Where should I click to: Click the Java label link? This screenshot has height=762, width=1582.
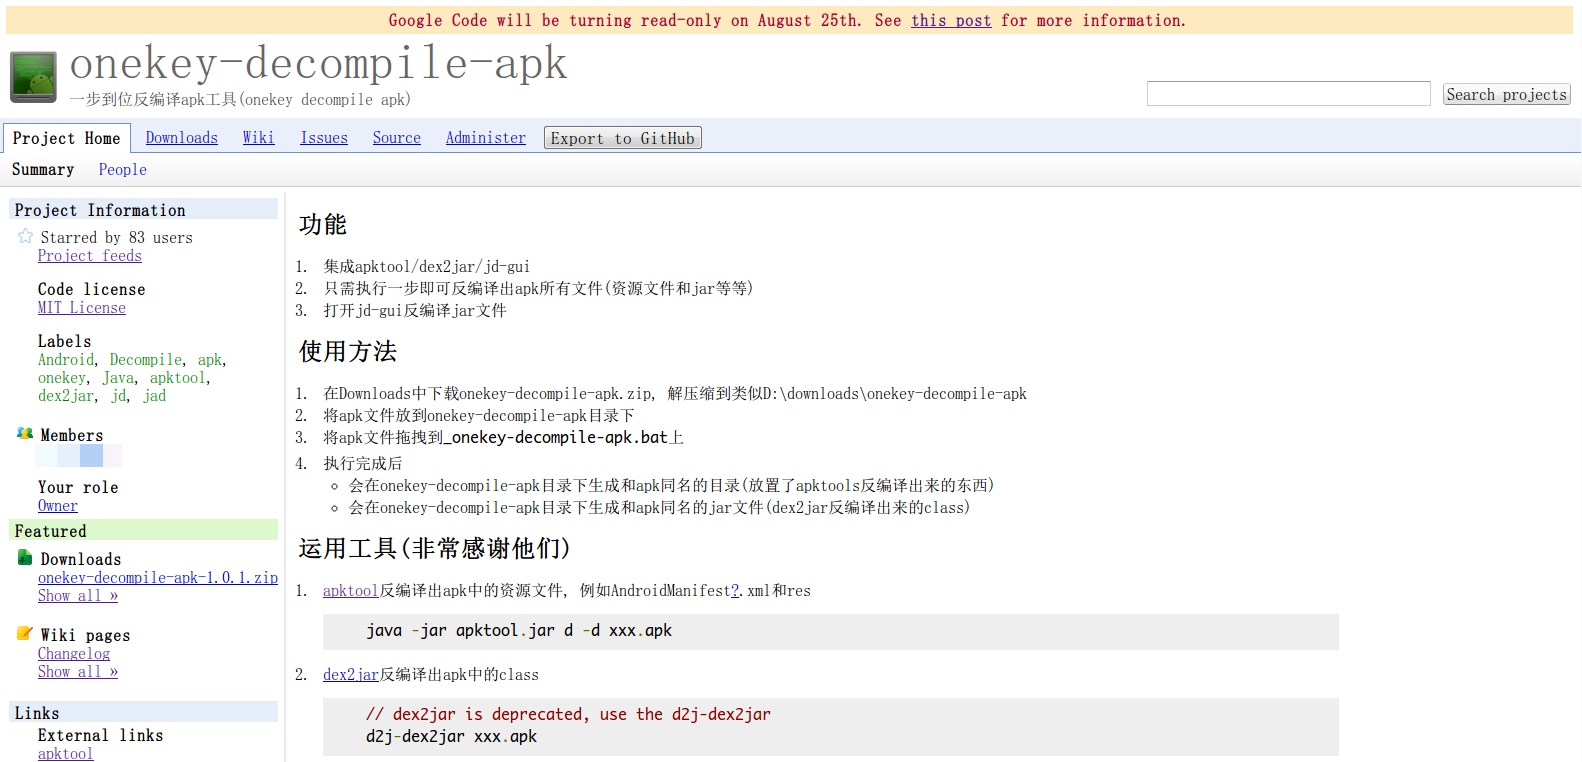pos(118,378)
